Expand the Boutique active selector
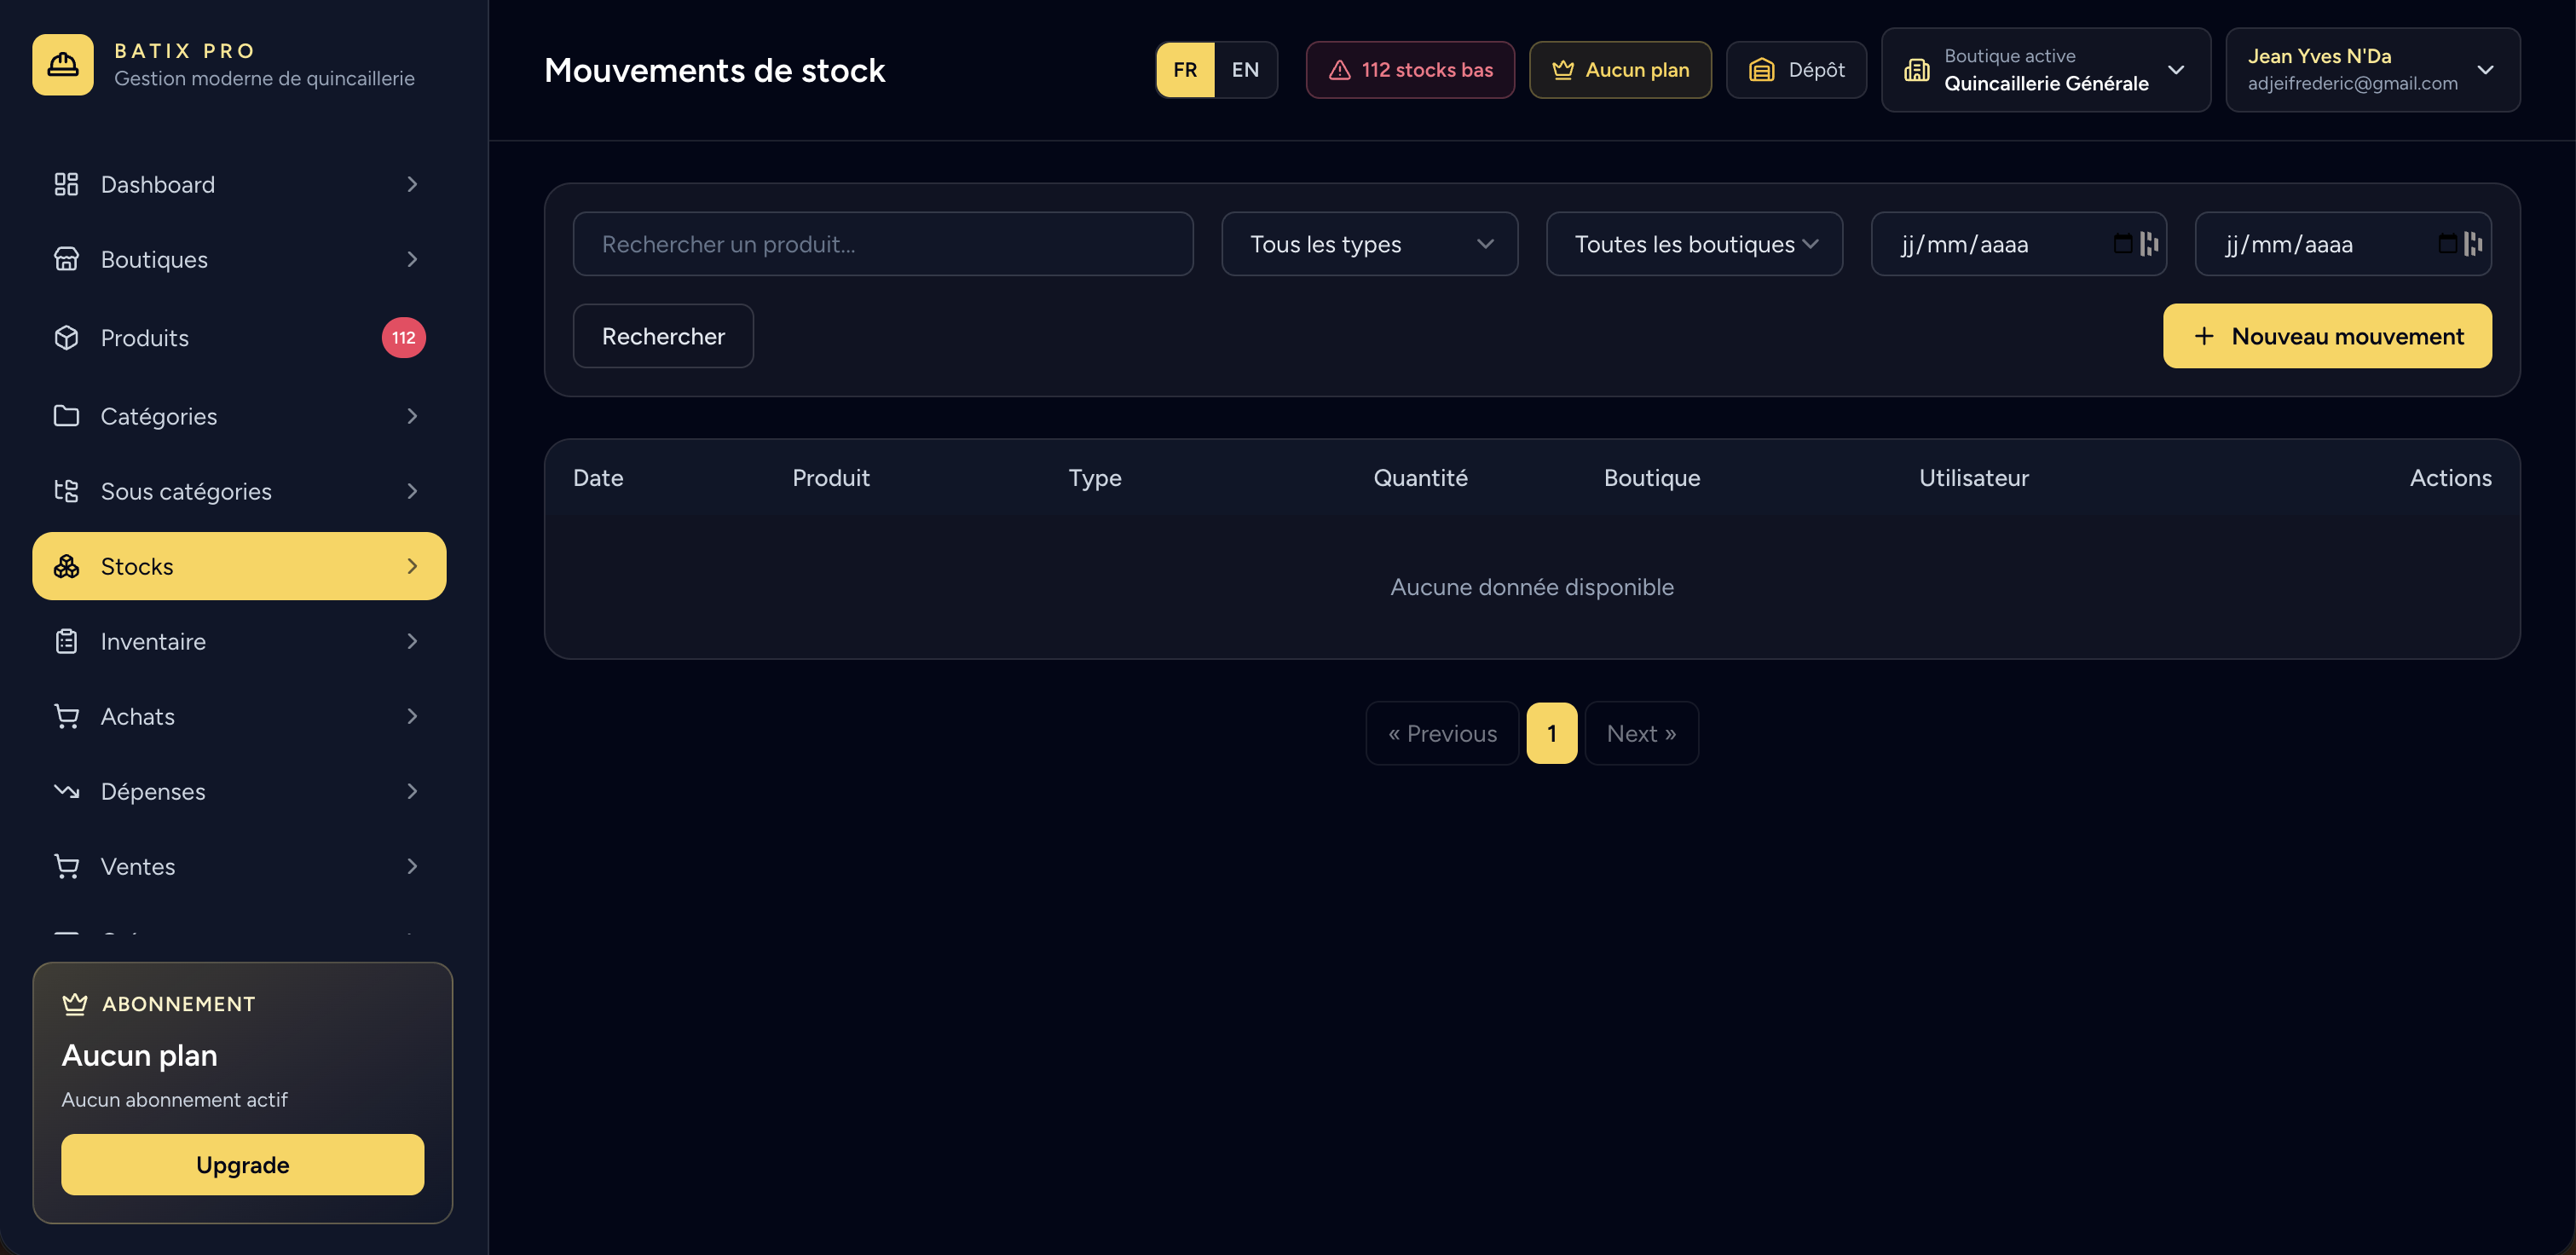The width and height of the screenshot is (2576, 1255). (2045, 70)
